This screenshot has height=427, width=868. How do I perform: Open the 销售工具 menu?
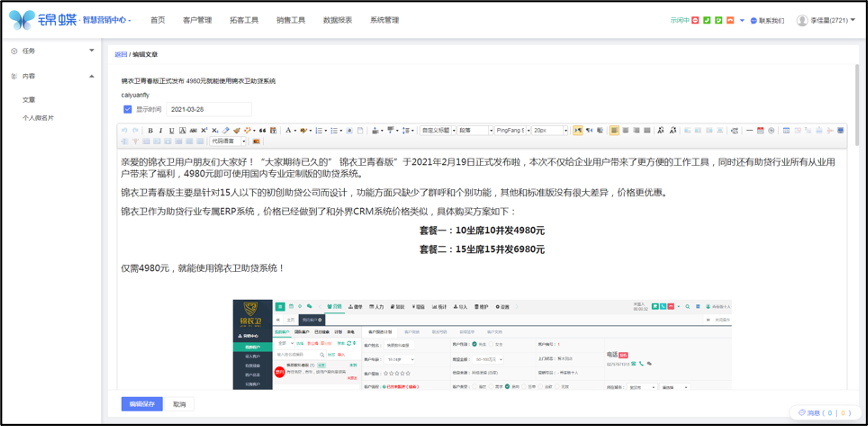point(291,20)
